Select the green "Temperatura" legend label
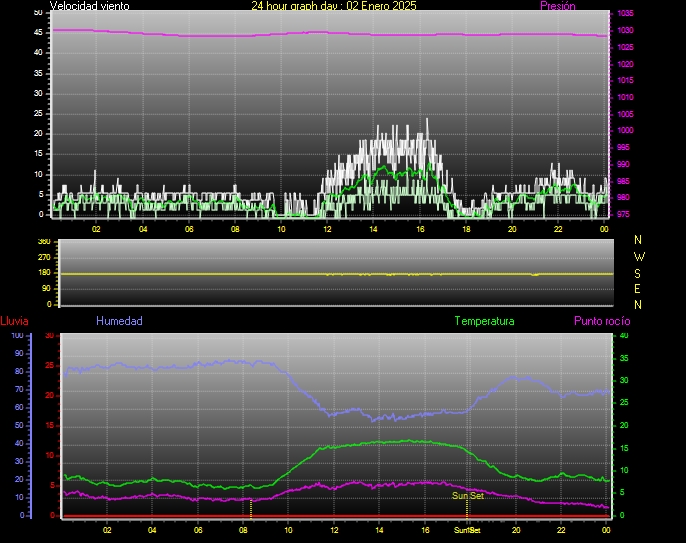 [484, 321]
